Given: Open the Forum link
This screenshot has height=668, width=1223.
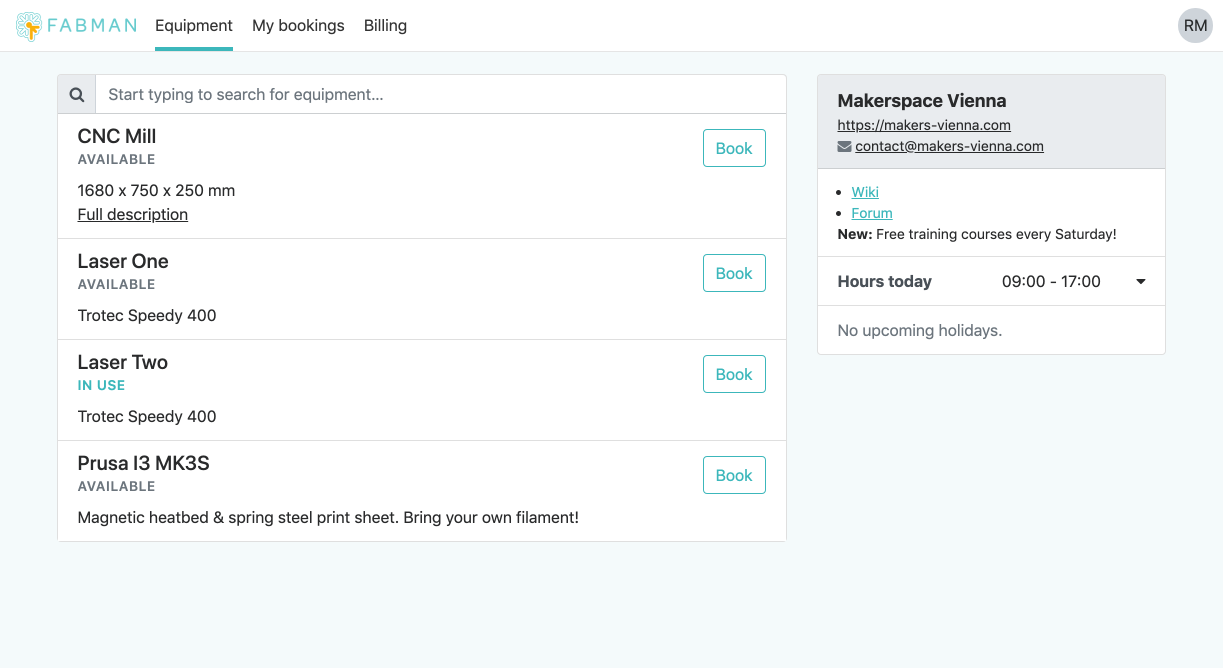Looking at the screenshot, I should tap(872, 213).
